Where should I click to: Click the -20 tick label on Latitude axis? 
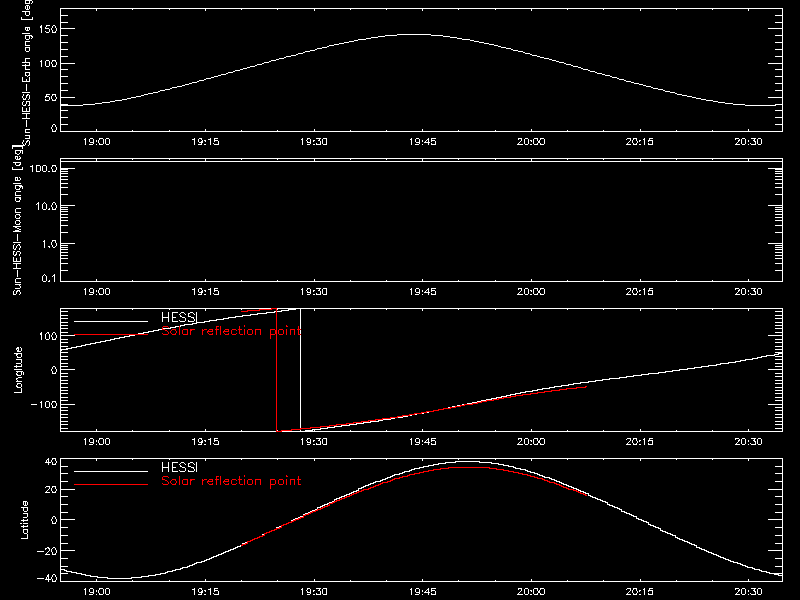47,551
